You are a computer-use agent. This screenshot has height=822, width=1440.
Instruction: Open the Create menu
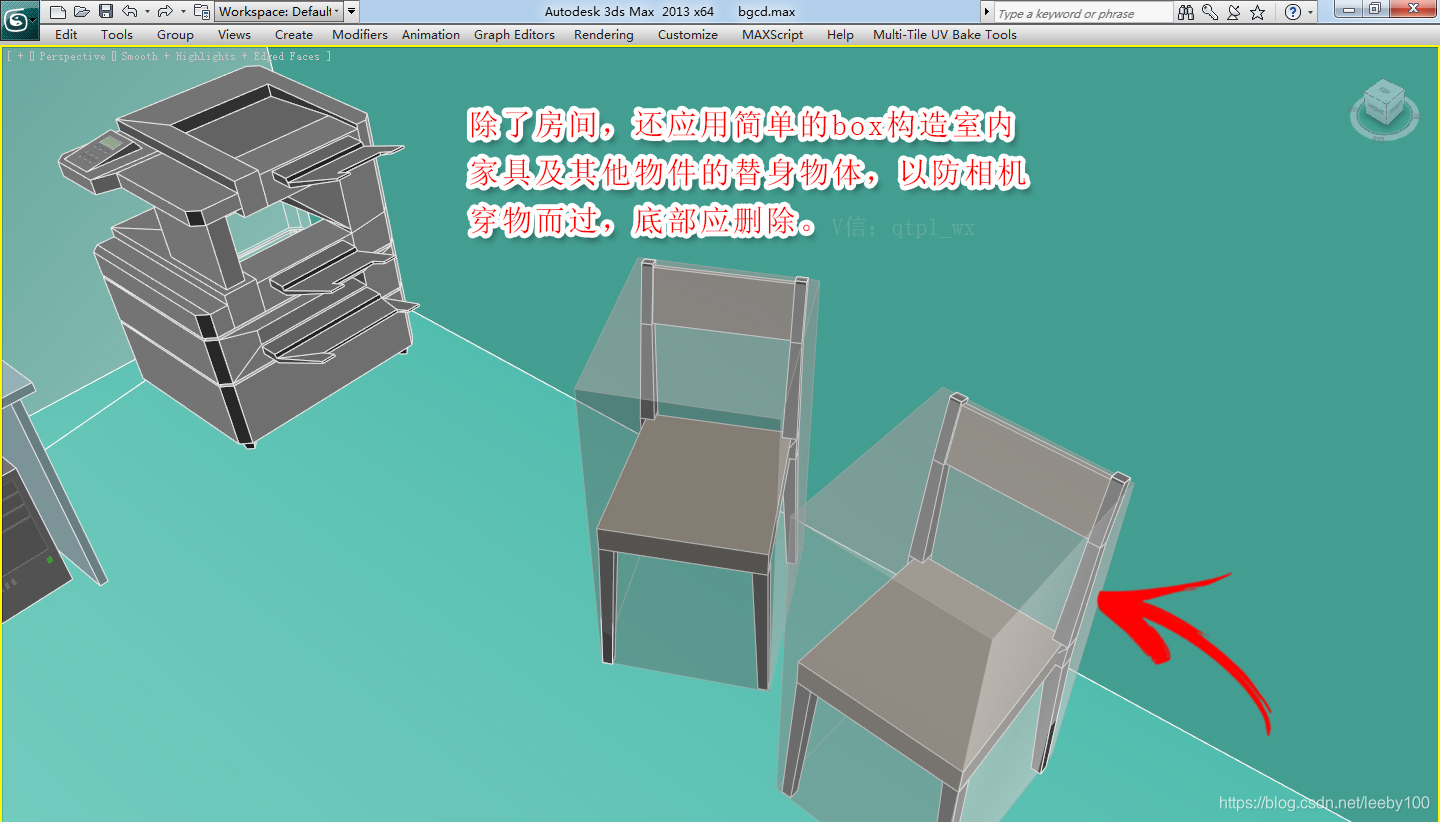tap(294, 34)
